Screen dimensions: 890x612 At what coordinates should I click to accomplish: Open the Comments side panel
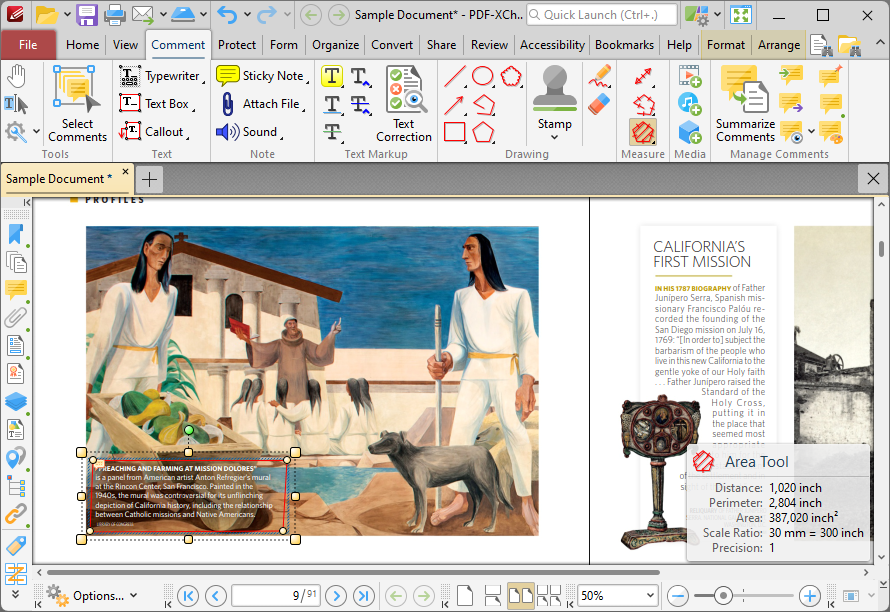(x=16, y=290)
